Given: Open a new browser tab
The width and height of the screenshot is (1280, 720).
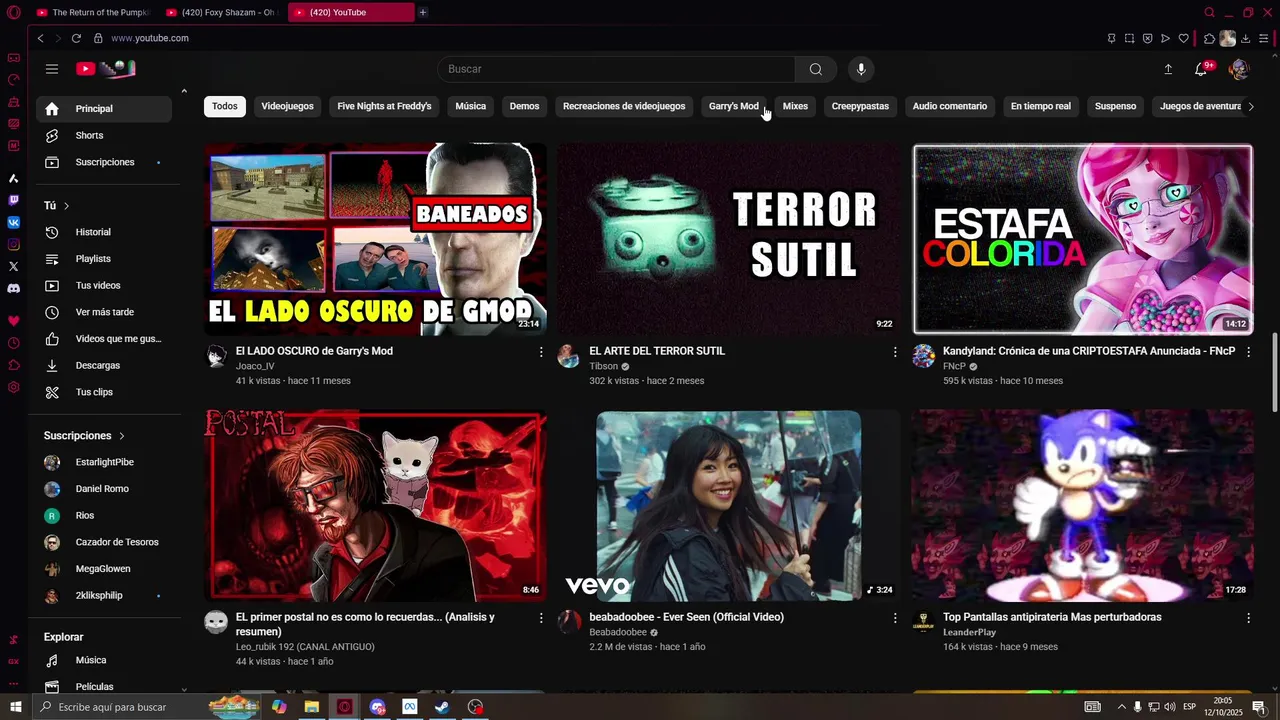Looking at the screenshot, I should (423, 12).
